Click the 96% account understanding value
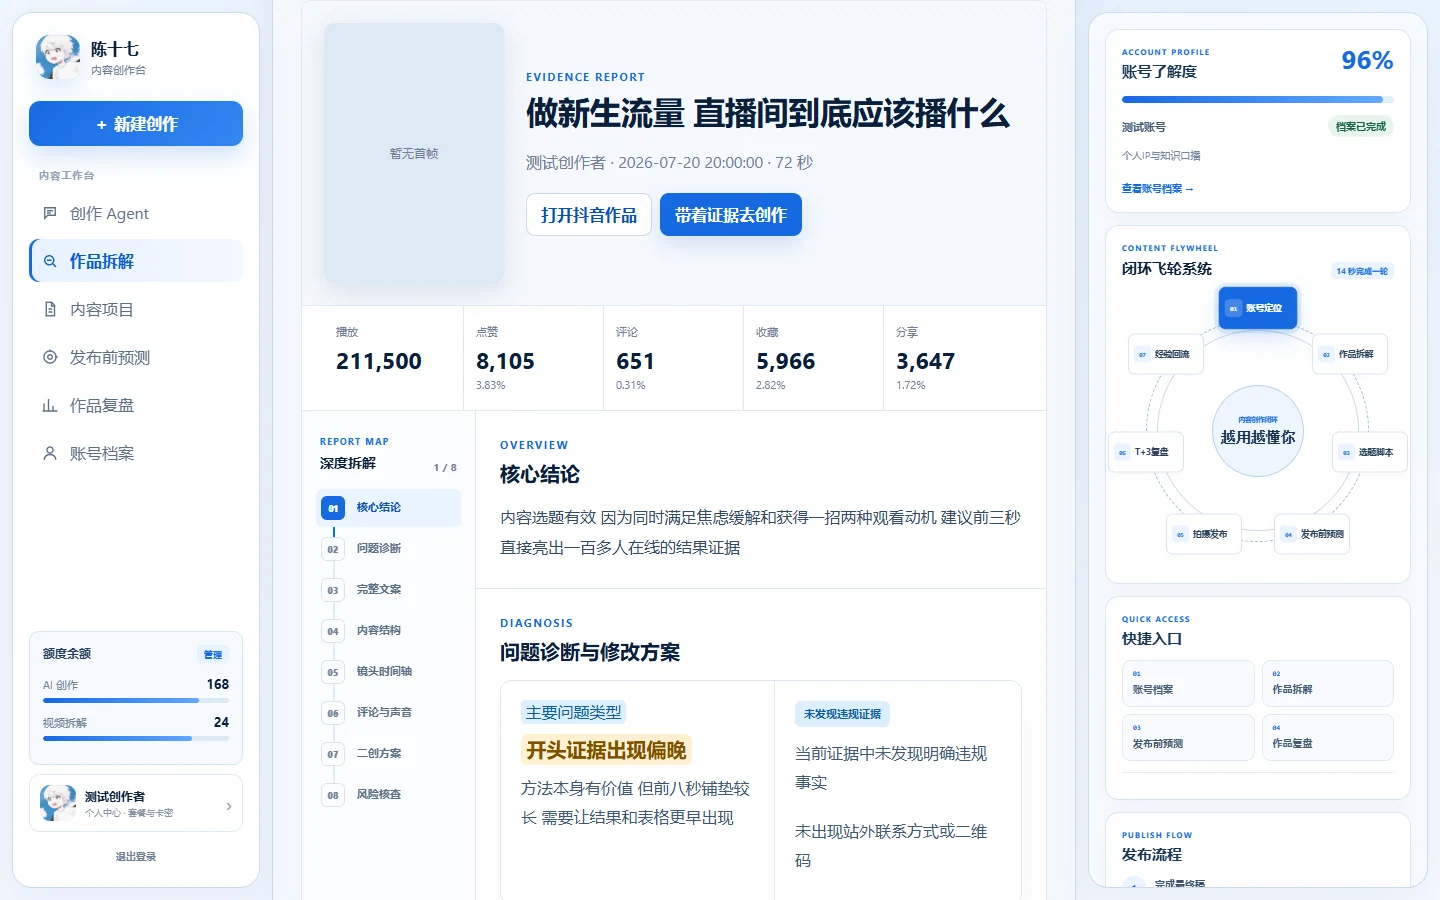 (x=1367, y=60)
